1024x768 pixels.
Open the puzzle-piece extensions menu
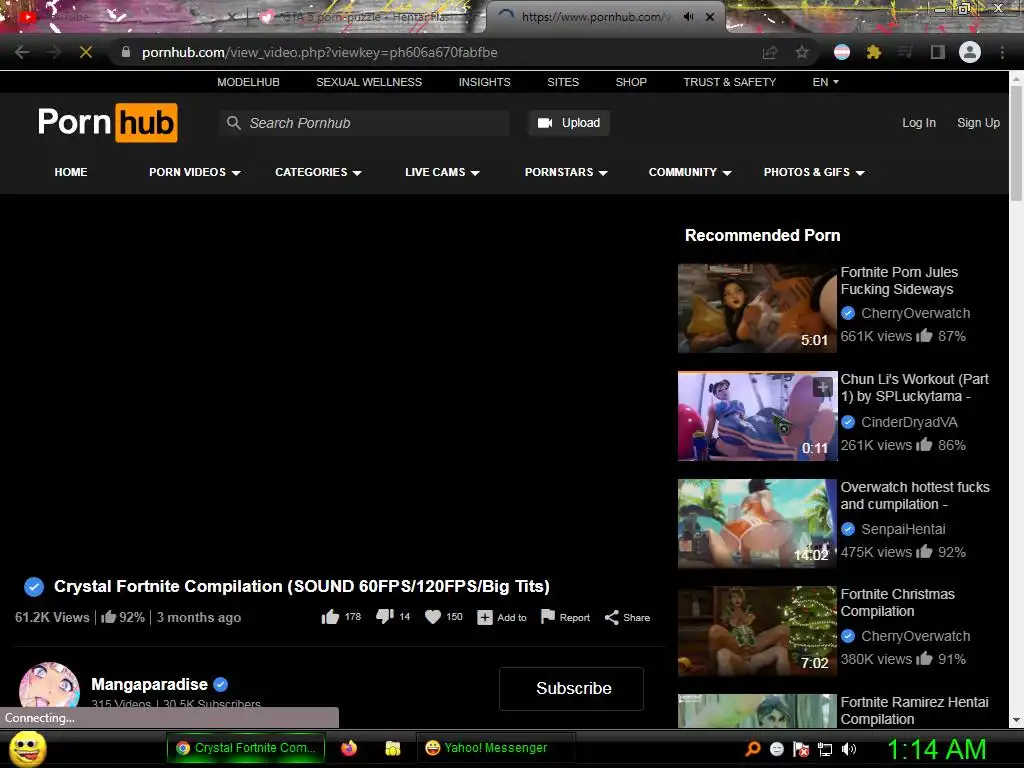click(x=874, y=52)
